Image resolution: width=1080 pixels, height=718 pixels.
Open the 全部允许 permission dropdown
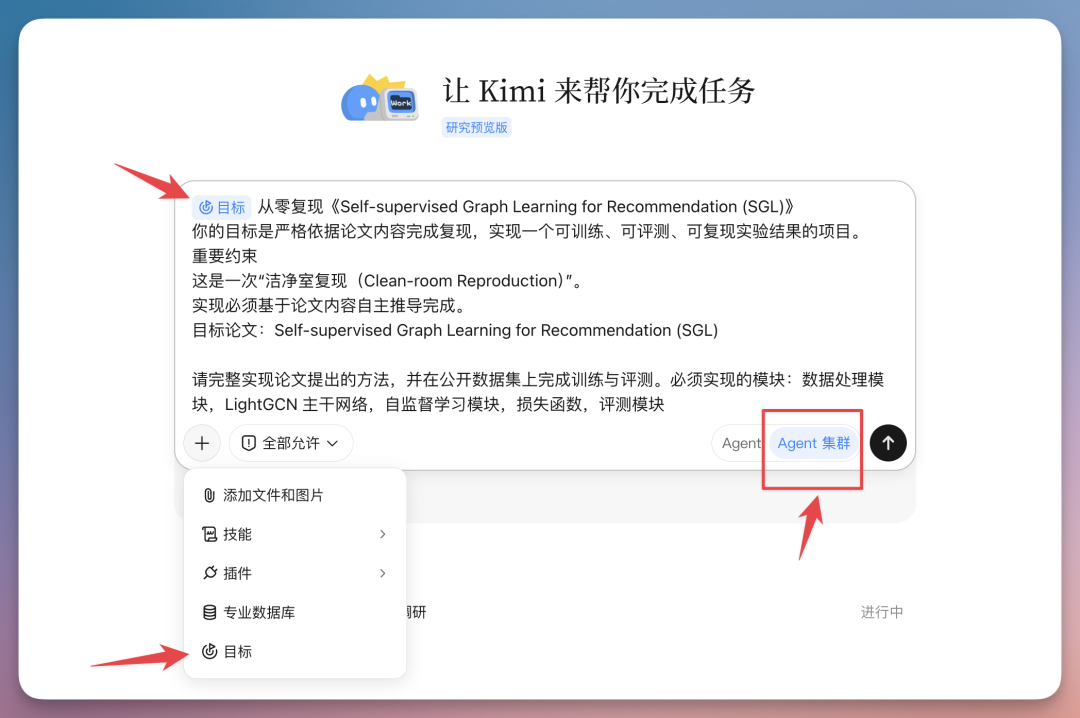click(291, 443)
